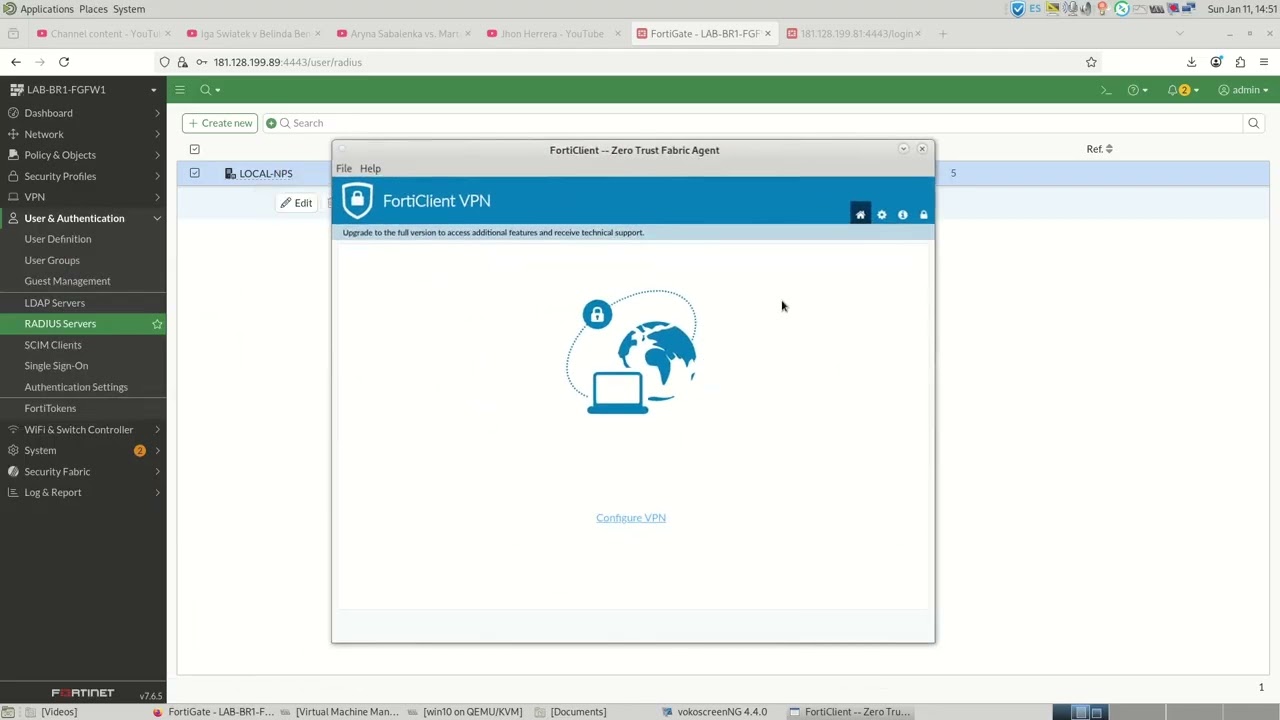Select LOCAL-NPS server name
Image resolution: width=1280 pixels, height=720 pixels.
coord(266,173)
